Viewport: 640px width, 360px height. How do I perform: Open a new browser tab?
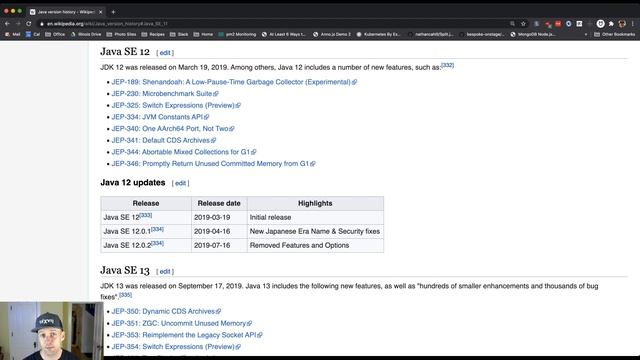[x=113, y=12]
